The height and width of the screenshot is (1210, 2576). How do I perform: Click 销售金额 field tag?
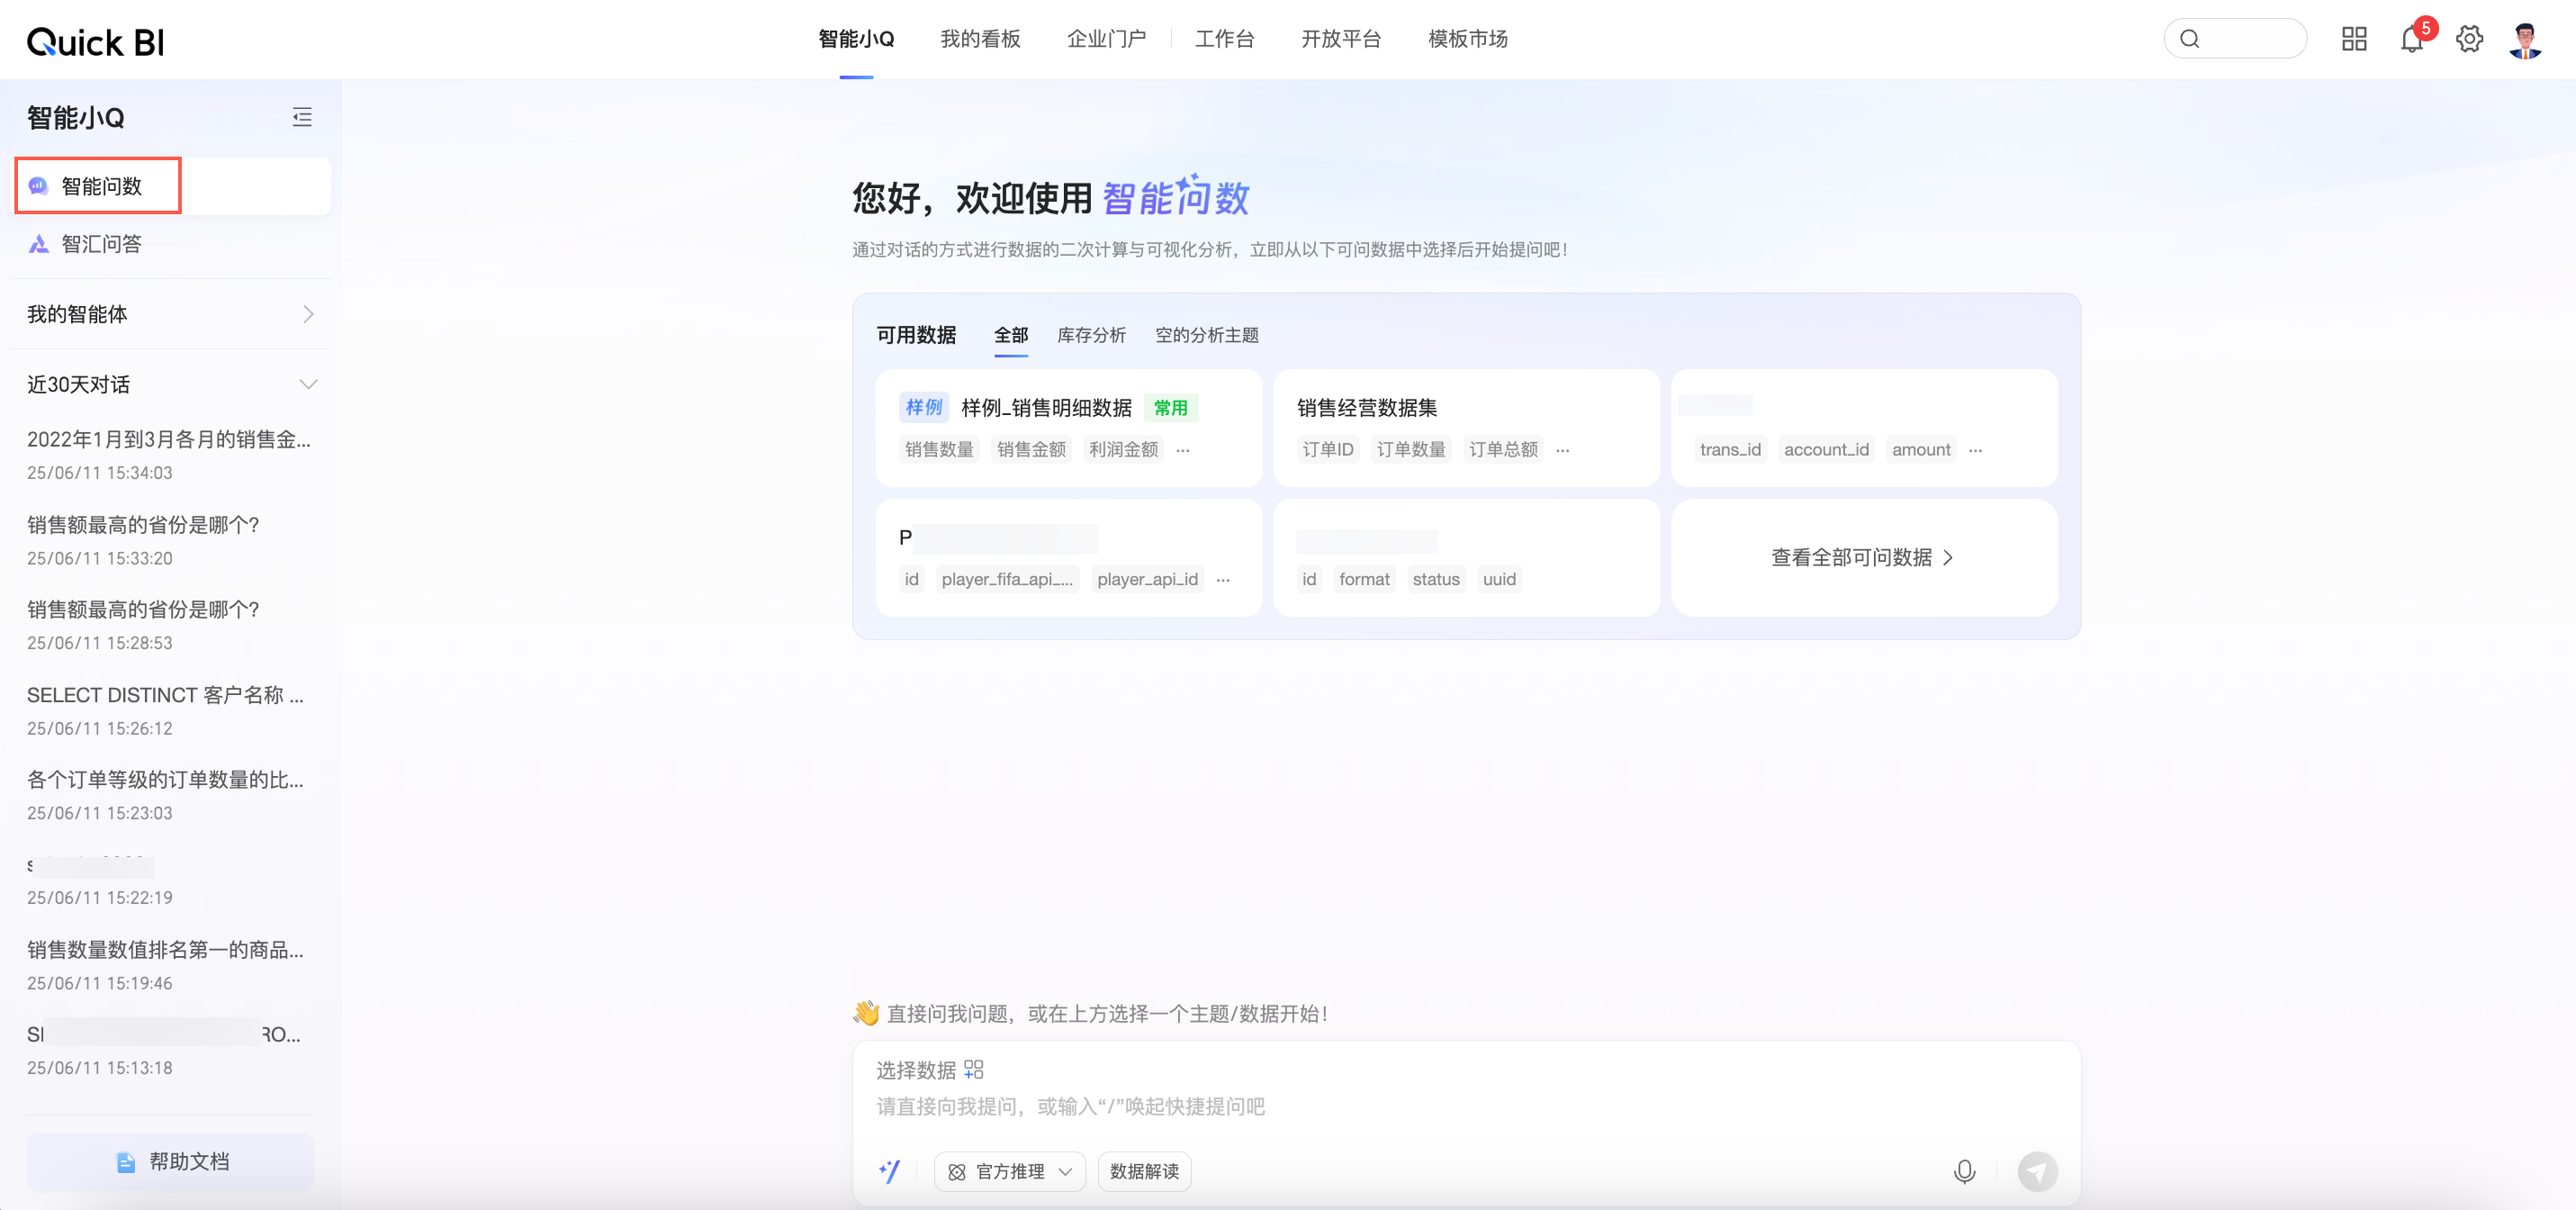point(1031,450)
